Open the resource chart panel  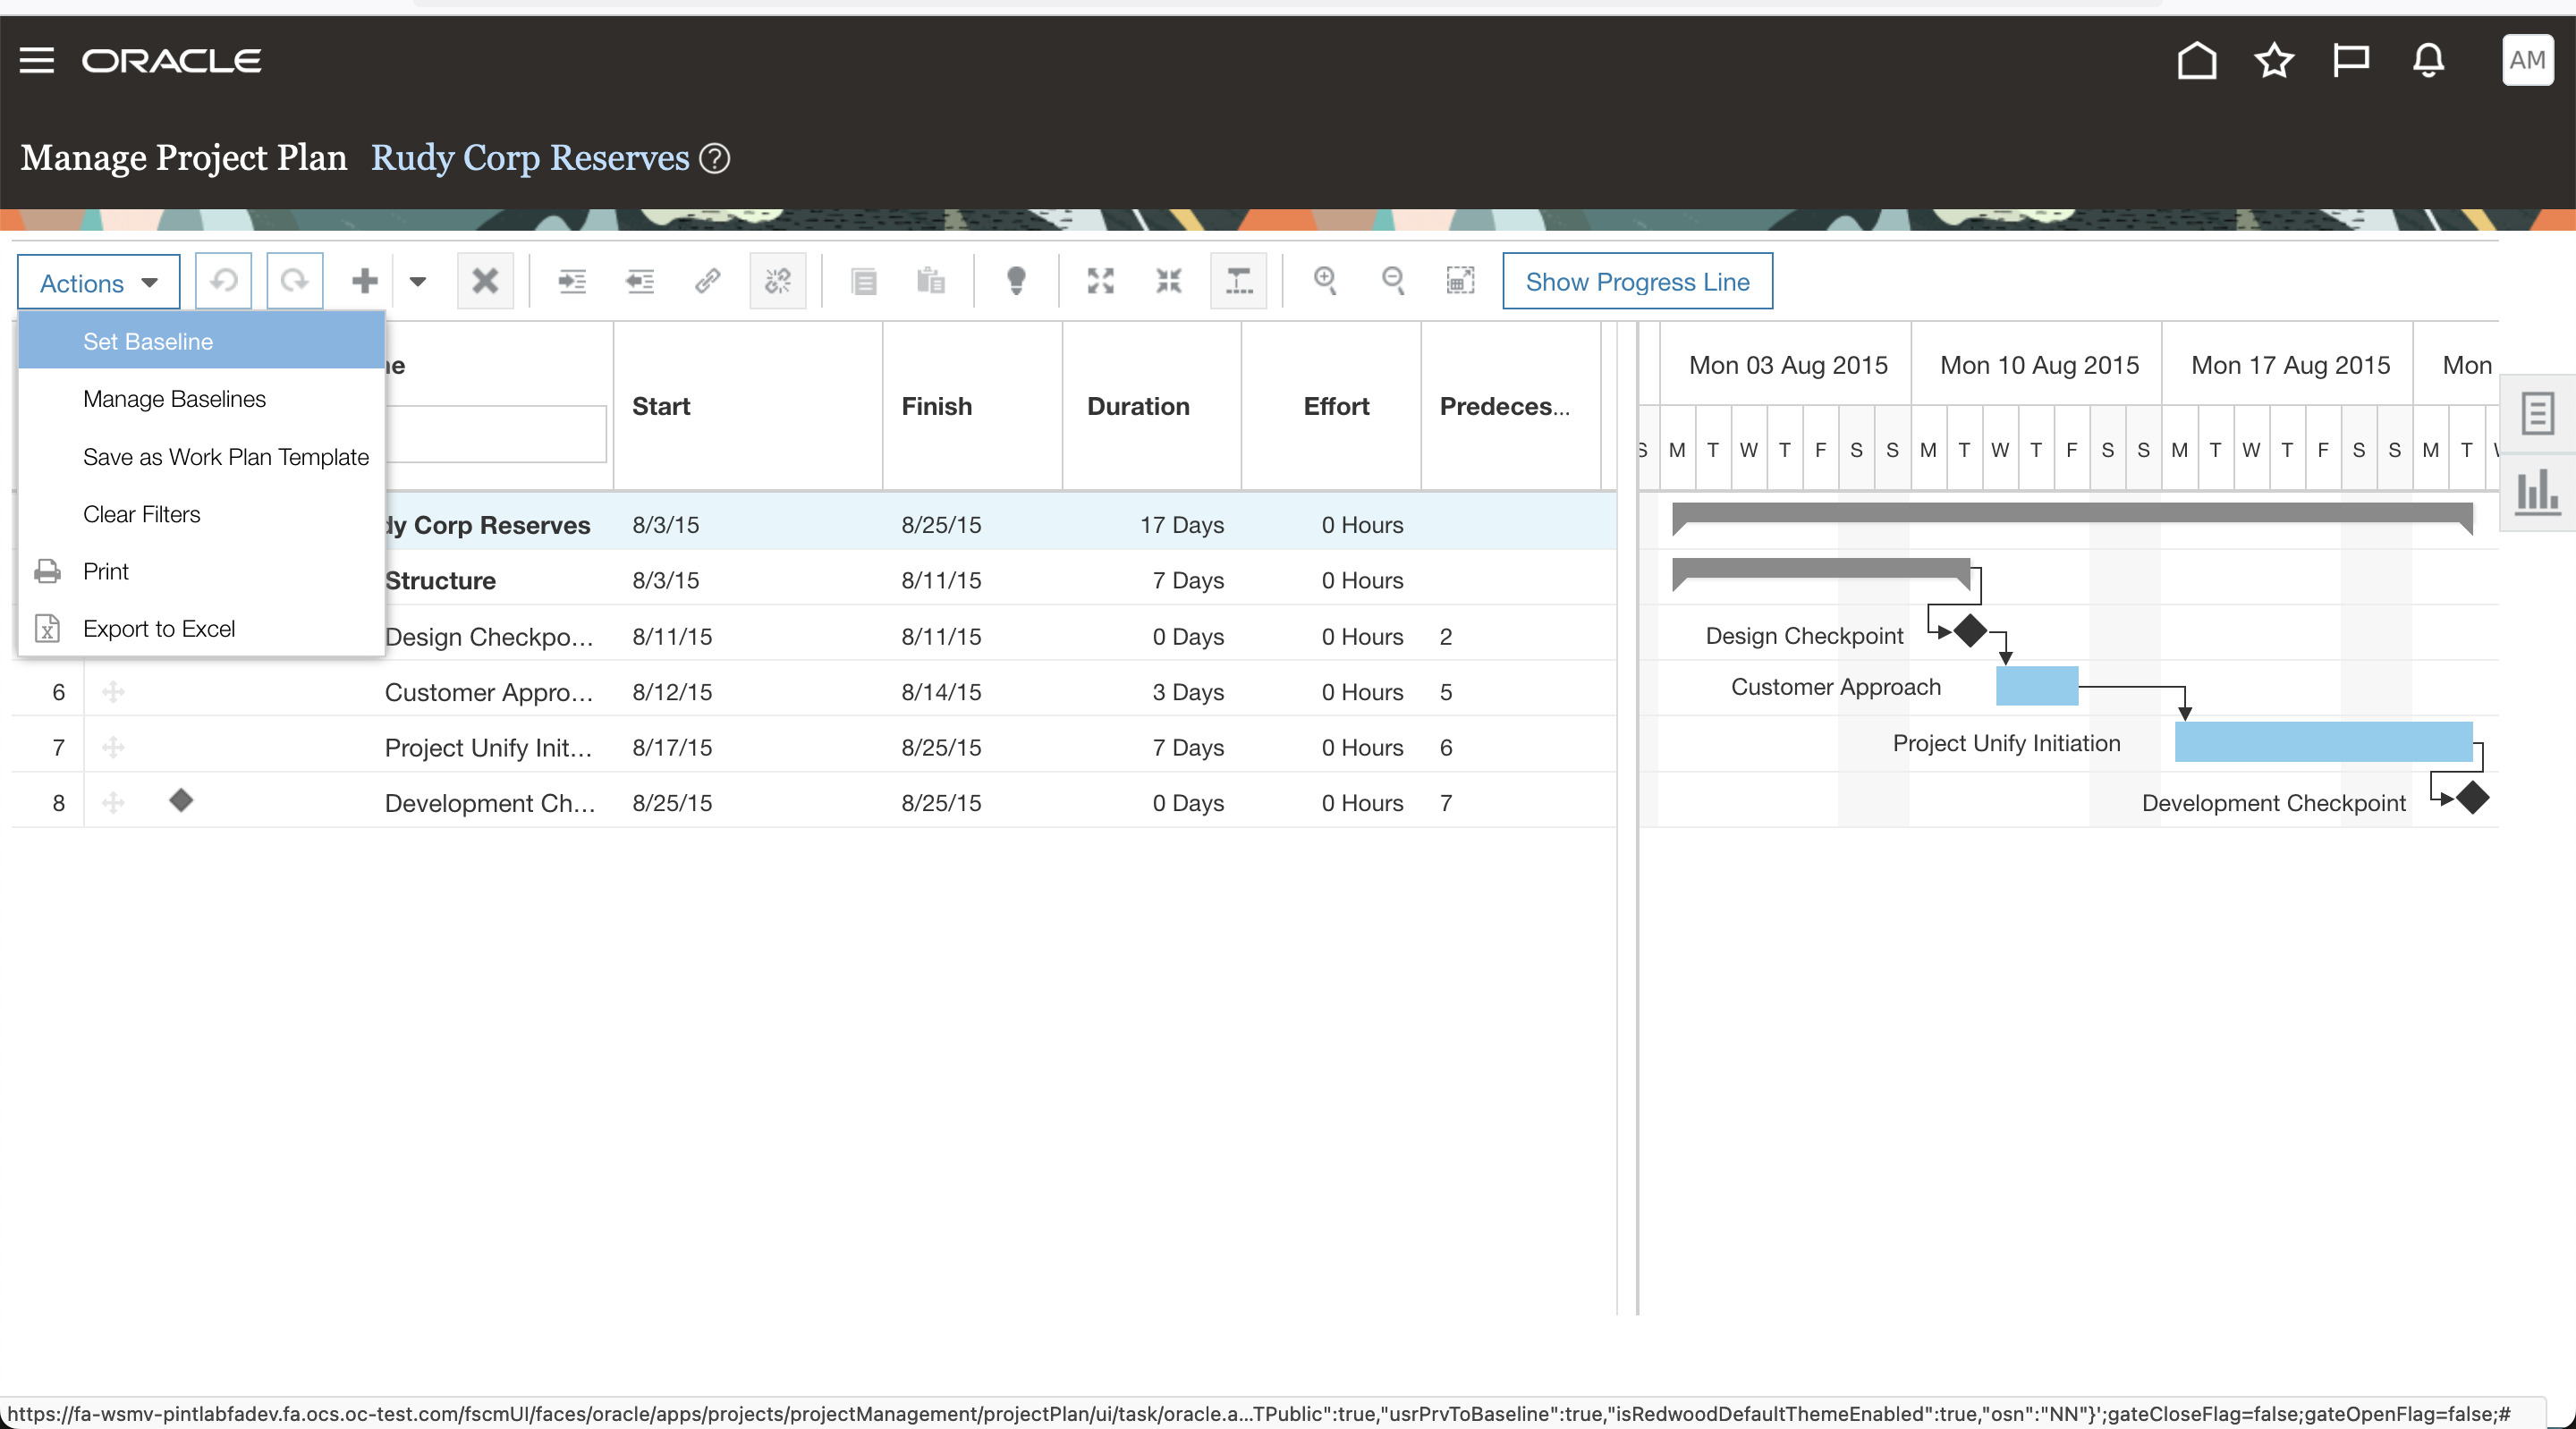[2539, 492]
